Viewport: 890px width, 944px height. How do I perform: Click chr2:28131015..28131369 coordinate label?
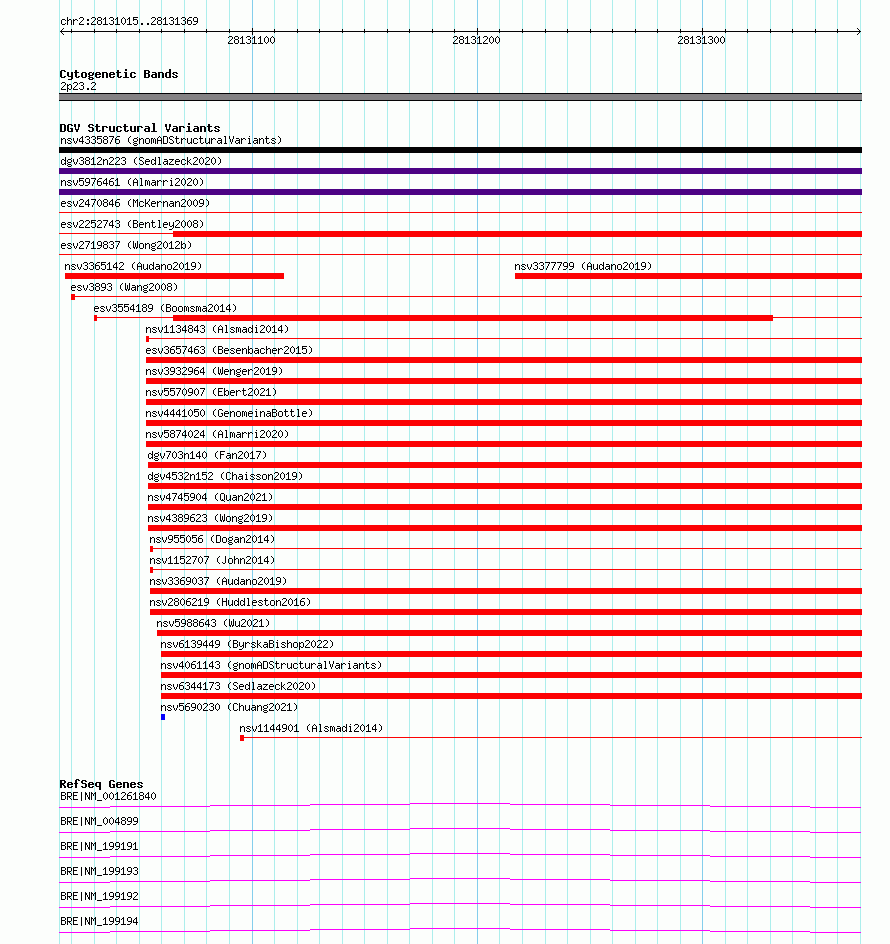coord(129,21)
